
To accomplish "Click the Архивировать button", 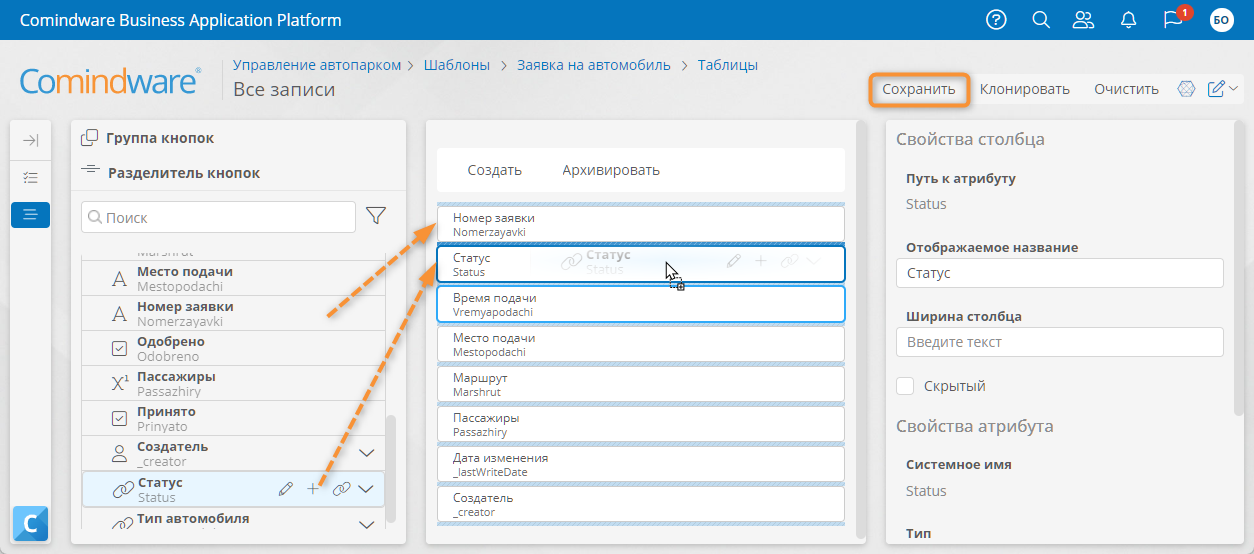I will [x=611, y=170].
